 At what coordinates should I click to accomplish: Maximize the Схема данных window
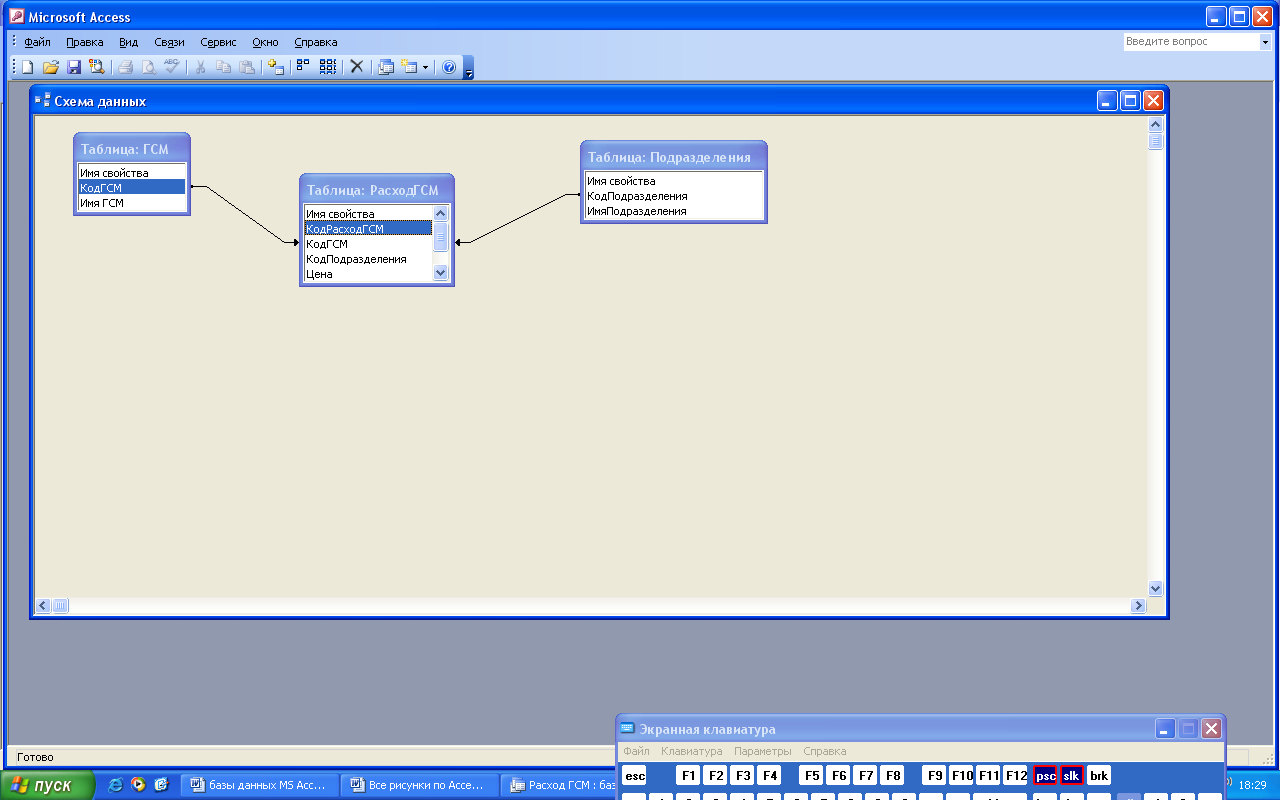click(1130, 101)
